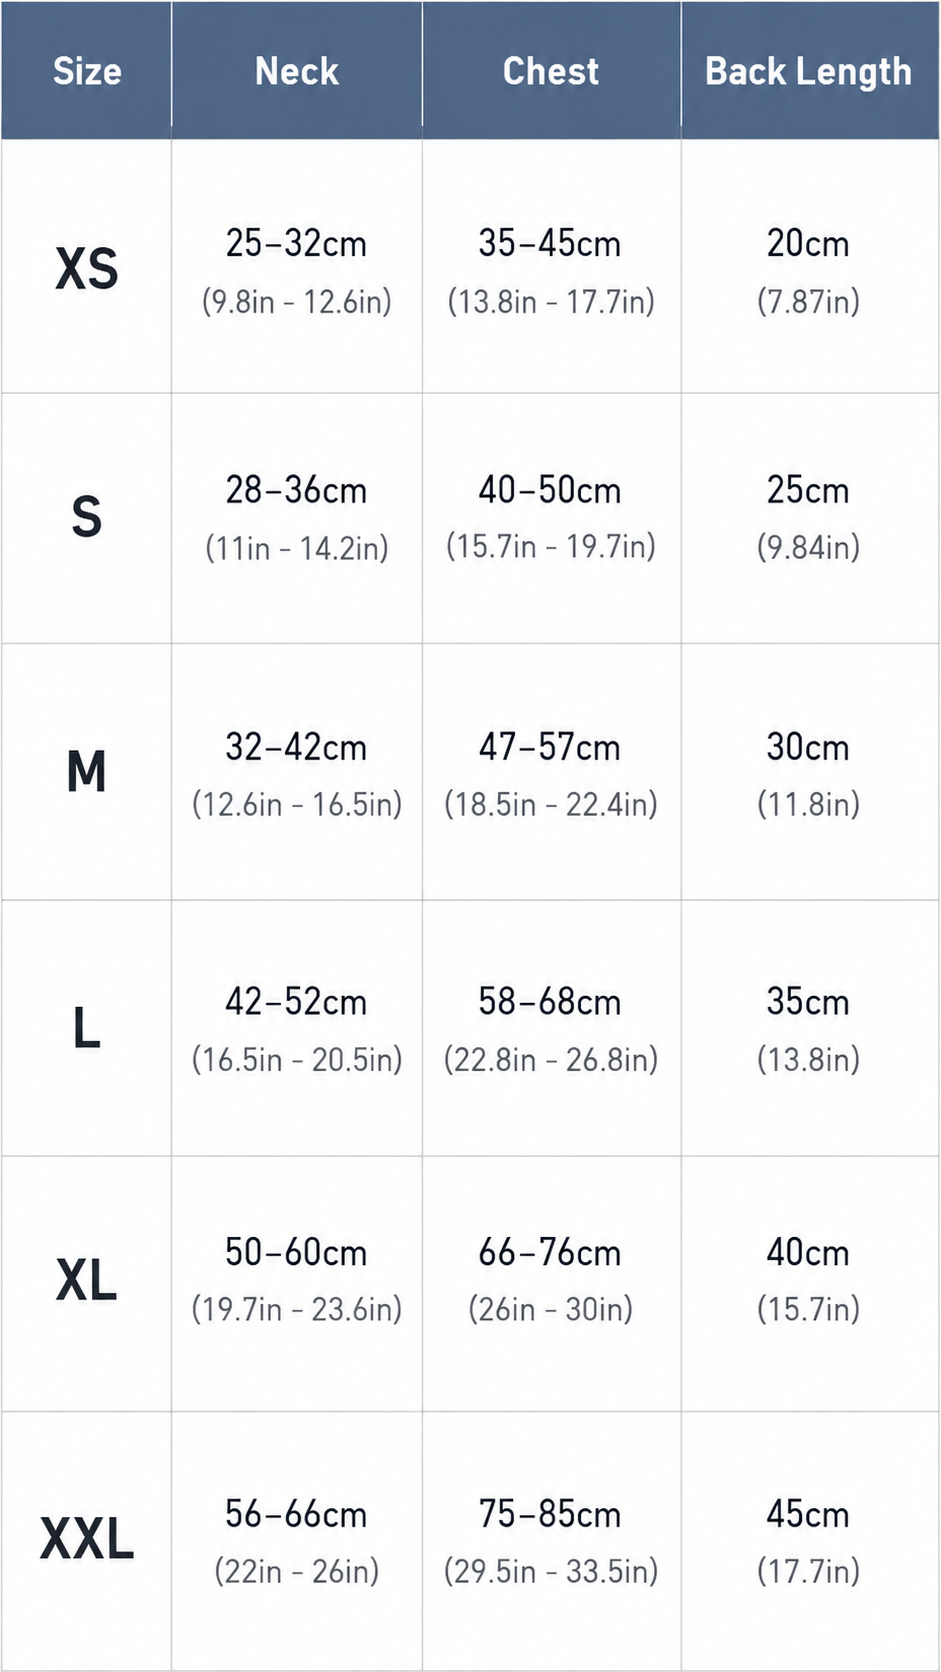Select the M size row label
The width and height of the screenshot is (941, 1672).
pyautogui.click(x=87, y=772)
